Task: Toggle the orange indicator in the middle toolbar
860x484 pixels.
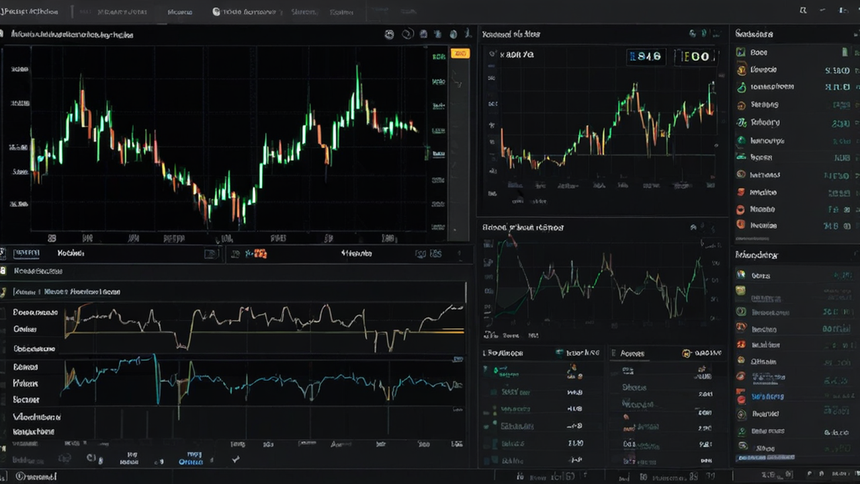Action: pyautogui.click(x=257, y=254)
